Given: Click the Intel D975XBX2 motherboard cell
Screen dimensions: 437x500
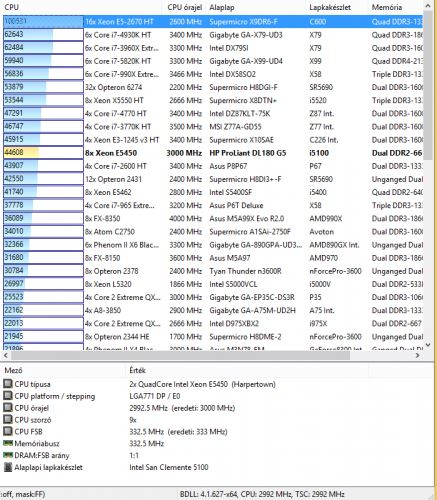Looking at the screenshot, I should (x=234, y=324).
